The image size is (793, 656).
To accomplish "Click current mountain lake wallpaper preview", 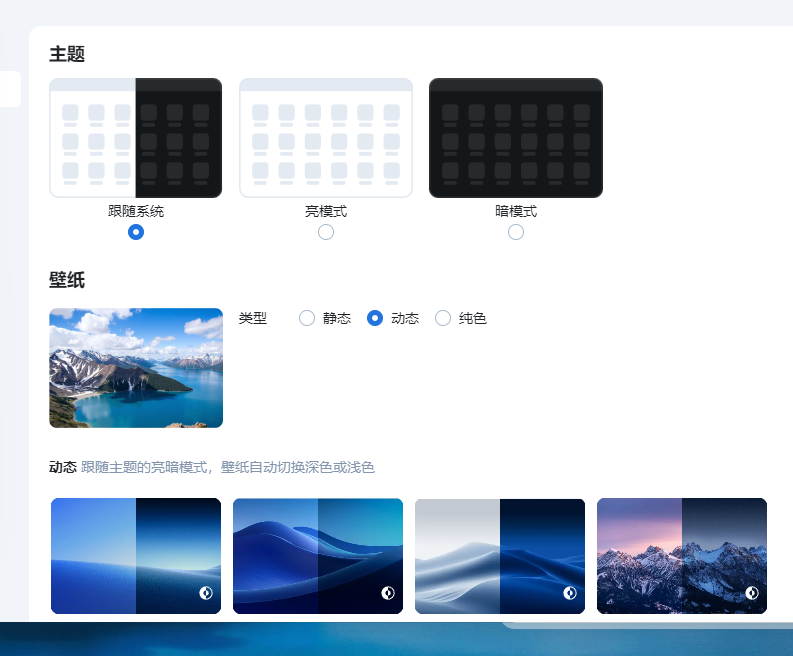I will click(x=136, y=368).
